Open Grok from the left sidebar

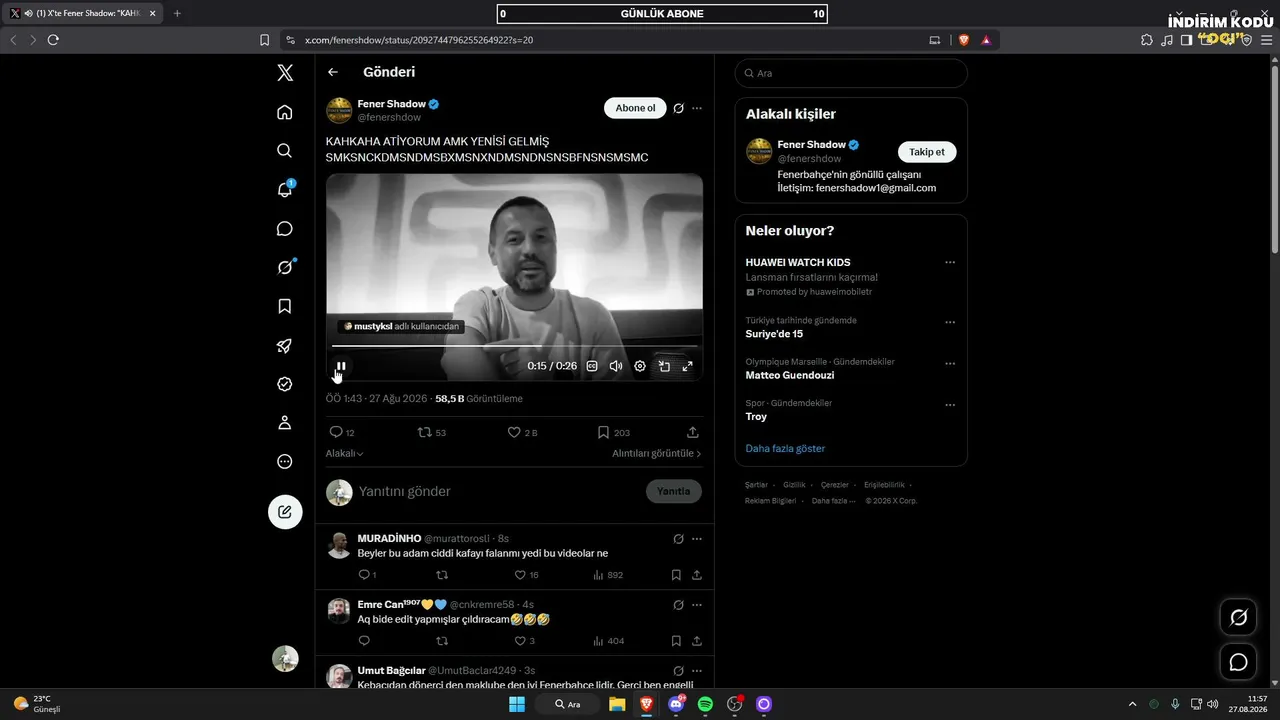285,267
